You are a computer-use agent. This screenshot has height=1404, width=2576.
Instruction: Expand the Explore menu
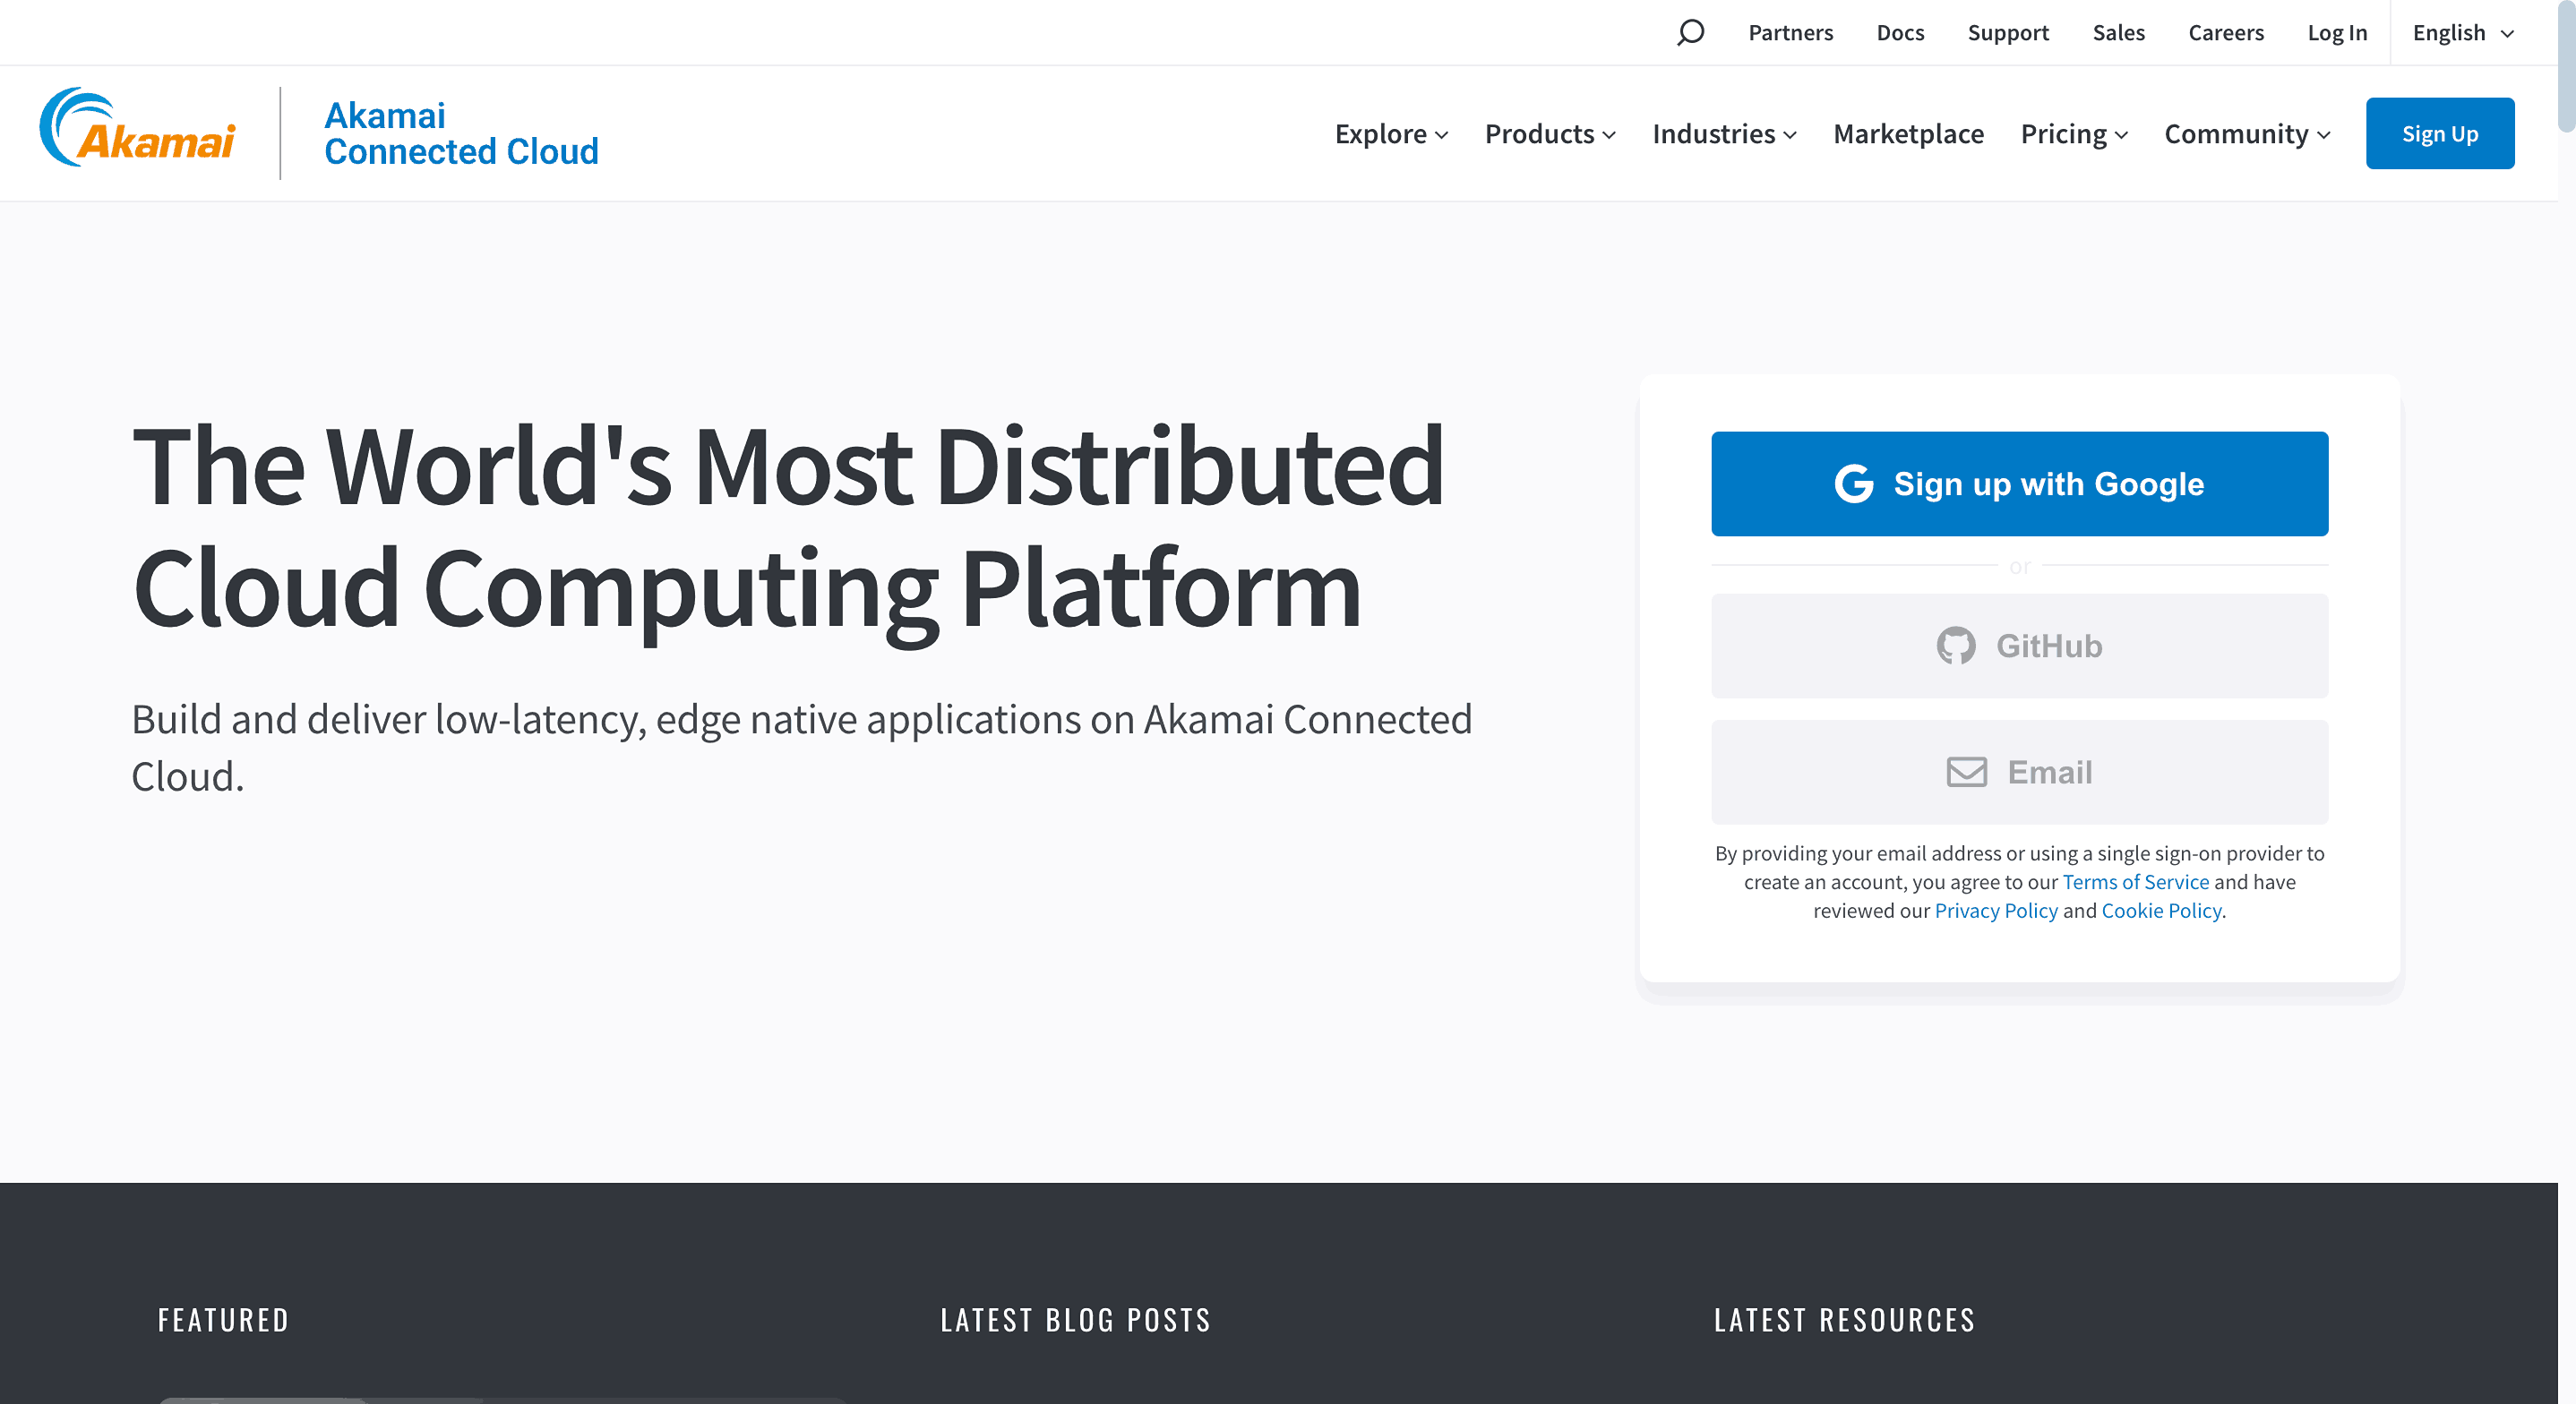pyautogui.click(x=1390, y=134)
